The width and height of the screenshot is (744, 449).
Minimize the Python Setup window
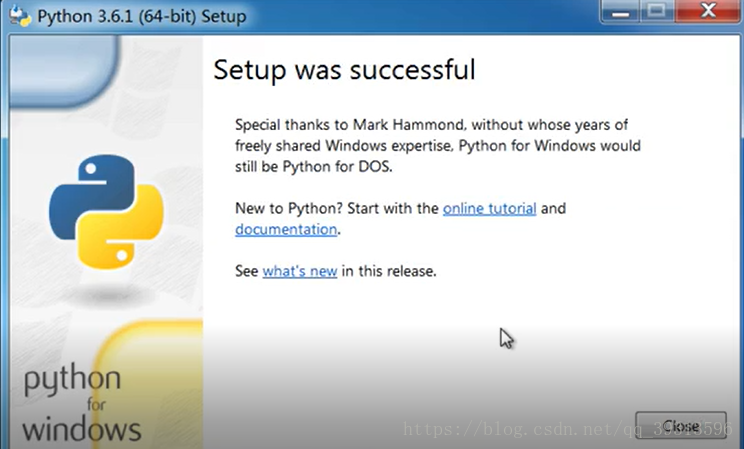click(620, 11)
